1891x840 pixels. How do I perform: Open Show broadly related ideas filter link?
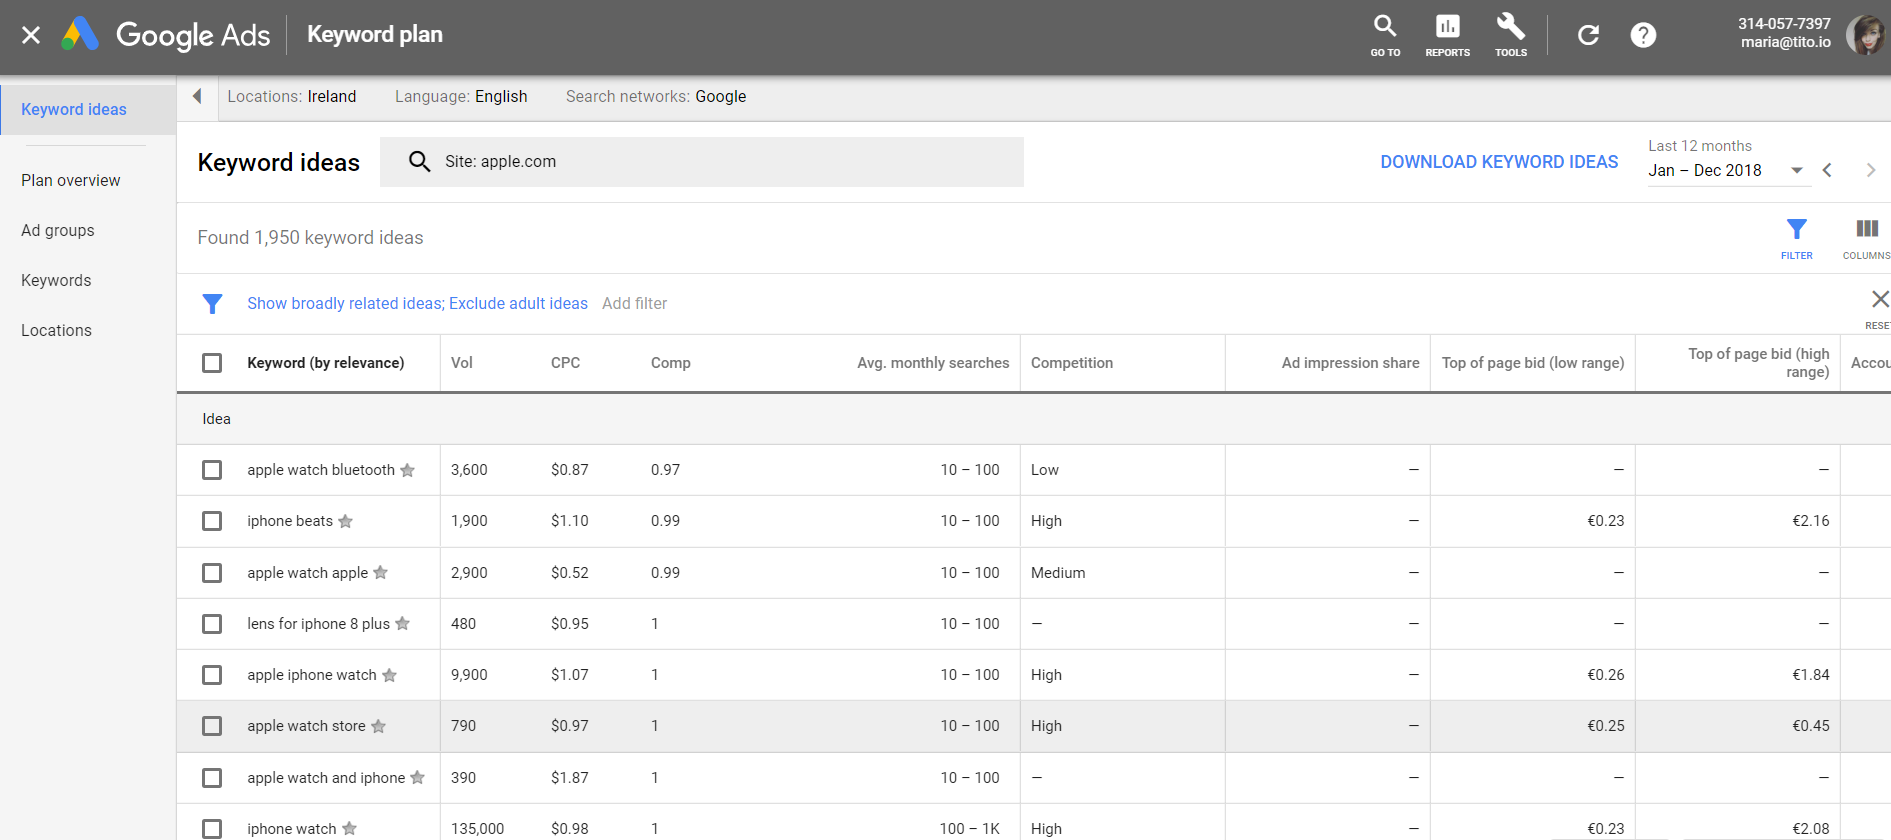pyautogui.click(x=417, y=303)
